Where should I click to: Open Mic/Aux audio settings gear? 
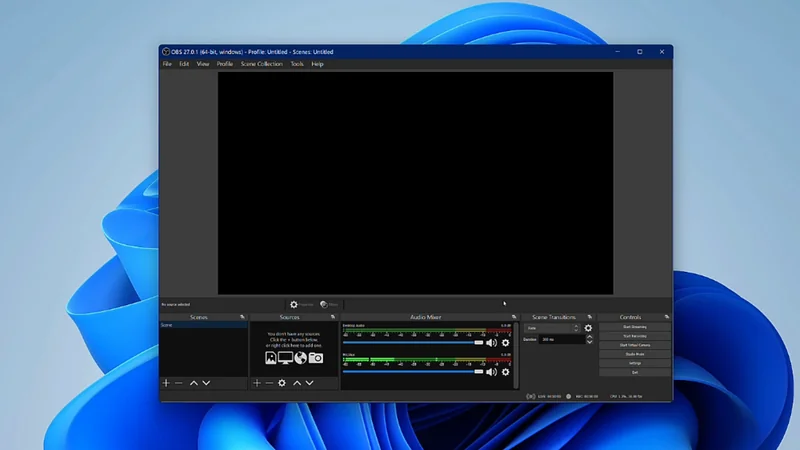[x=505, y=372]
